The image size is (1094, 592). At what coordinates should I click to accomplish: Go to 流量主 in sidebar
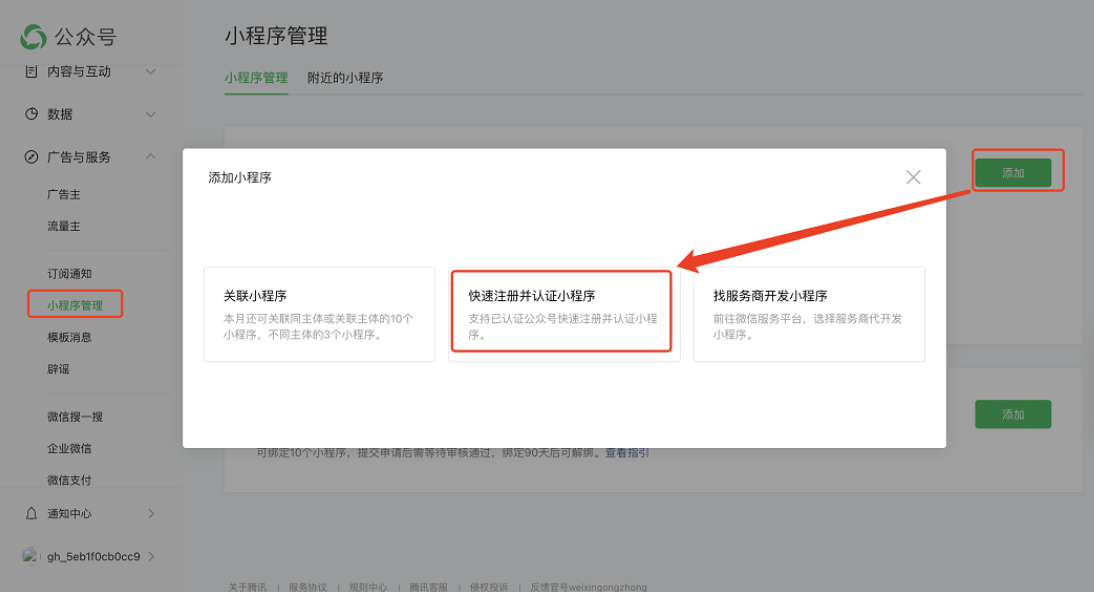(64, 226)
